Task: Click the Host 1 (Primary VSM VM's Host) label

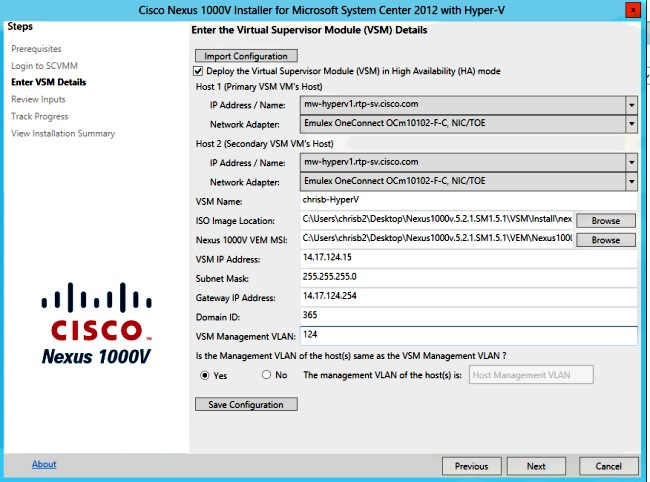Action: tap(259, 87)
